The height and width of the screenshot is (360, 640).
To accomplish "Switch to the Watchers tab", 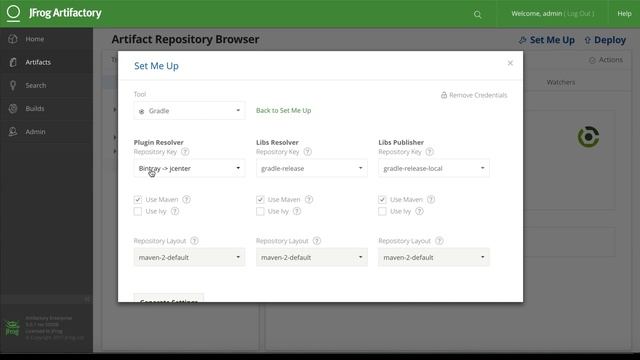I will coord(561,82).
